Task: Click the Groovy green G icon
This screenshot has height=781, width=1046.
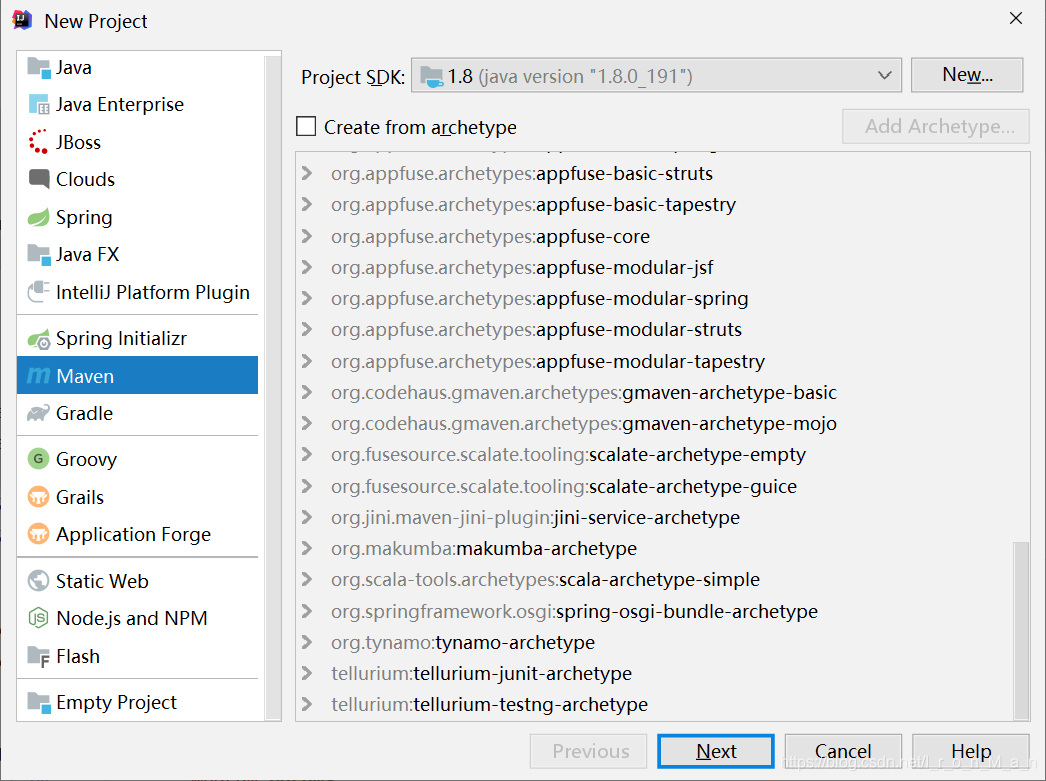Action: (x=39, y=459)
